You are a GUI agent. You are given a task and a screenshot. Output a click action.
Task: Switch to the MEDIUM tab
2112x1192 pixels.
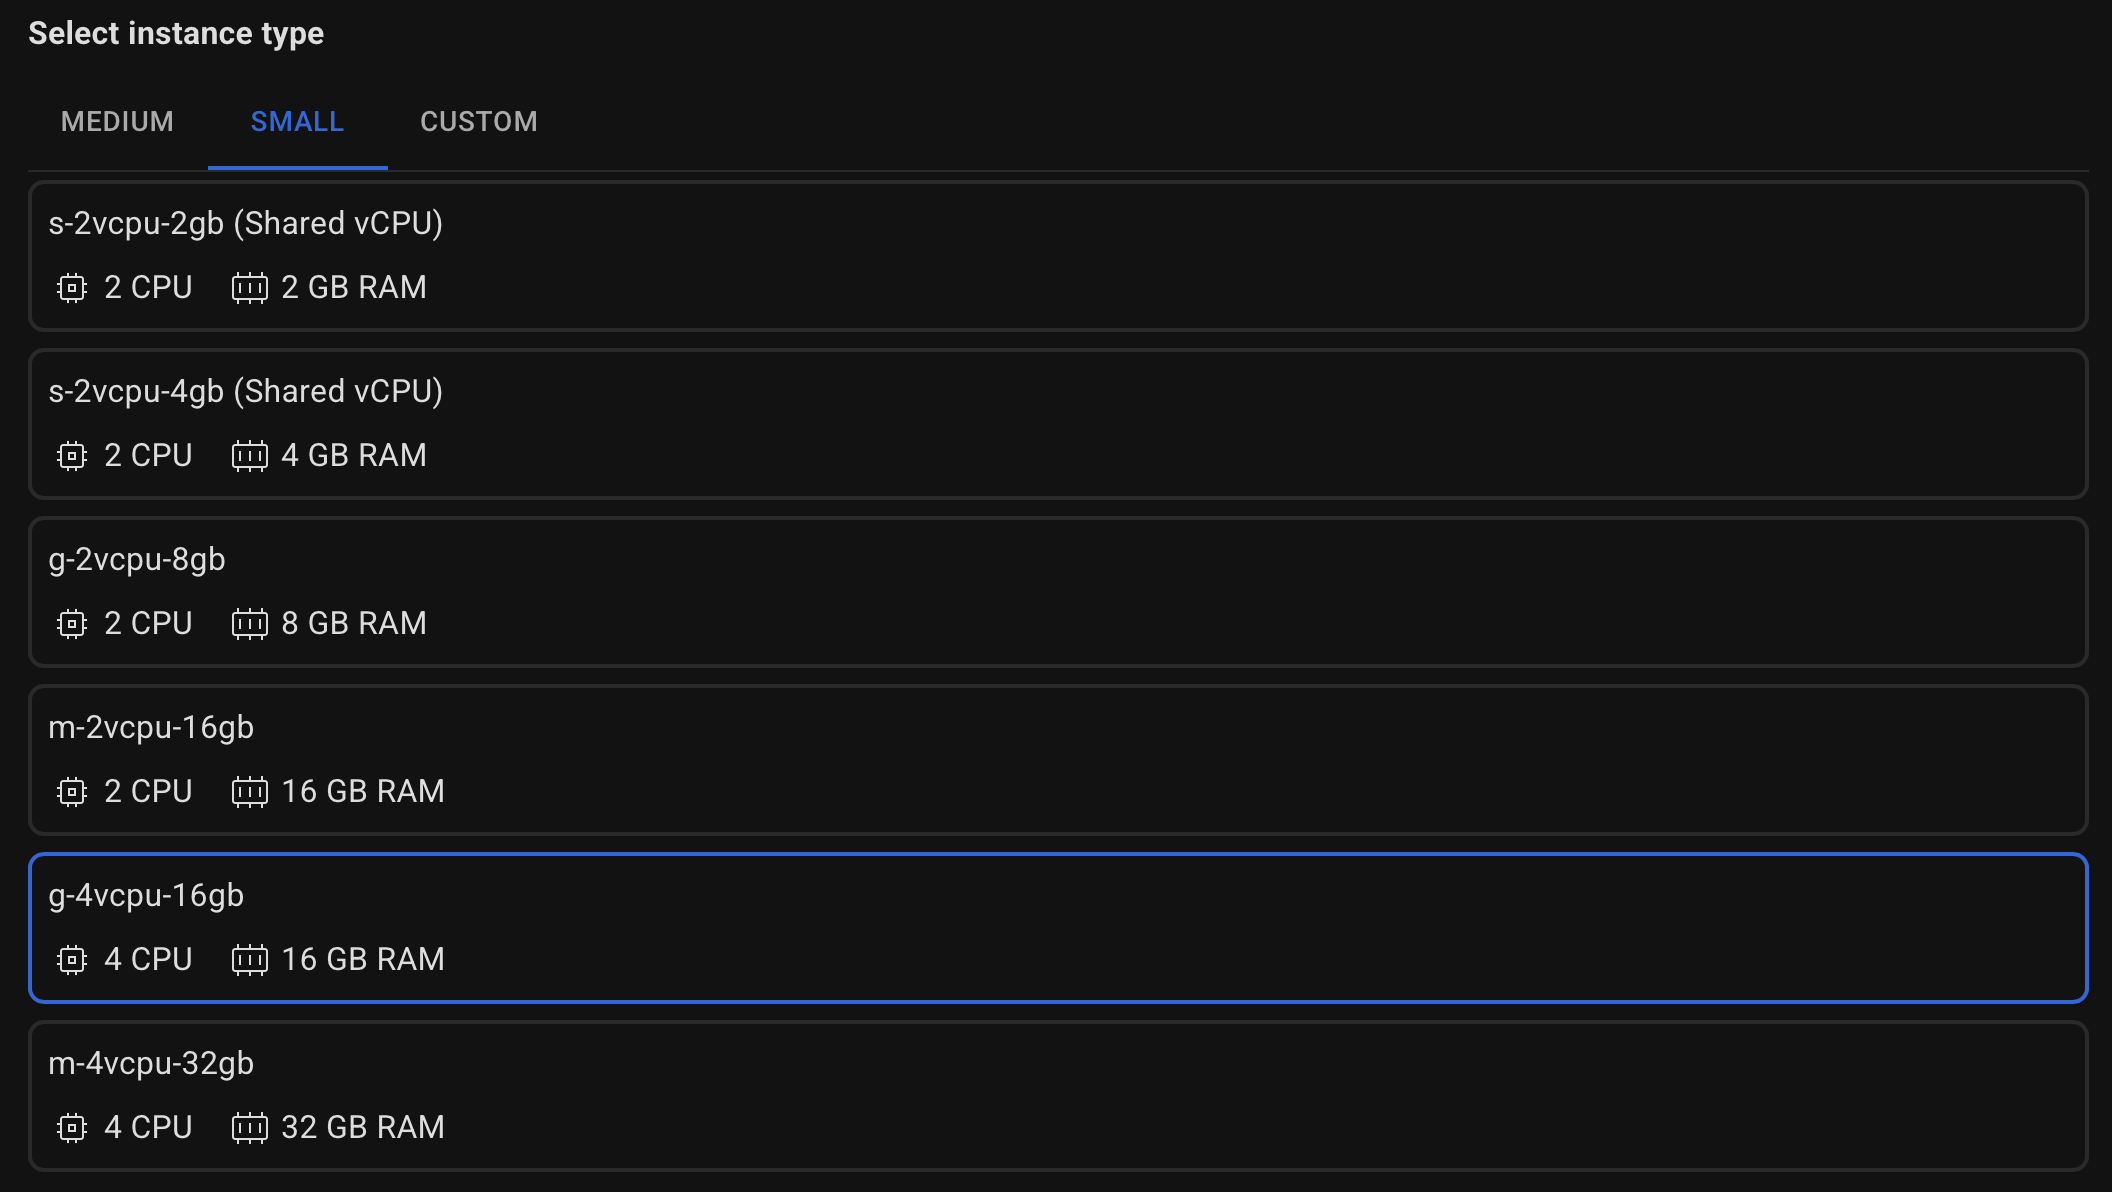117,122
